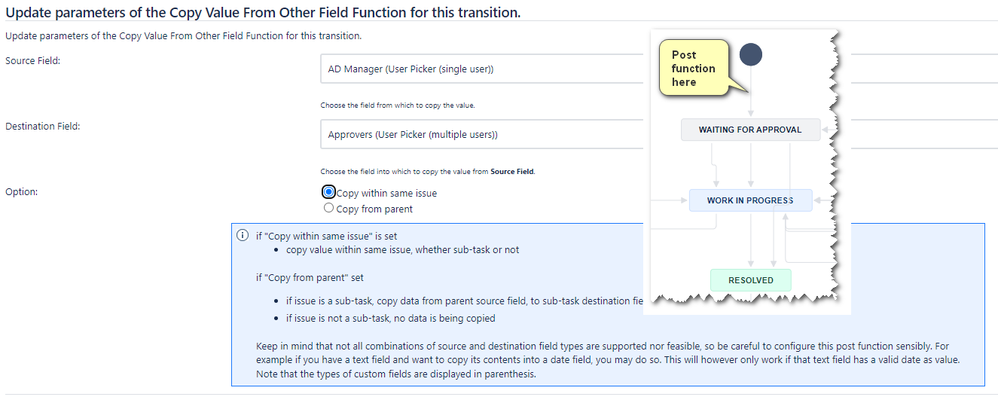
Task: Select the RESOLVED status box
Action: click(750, 280)
